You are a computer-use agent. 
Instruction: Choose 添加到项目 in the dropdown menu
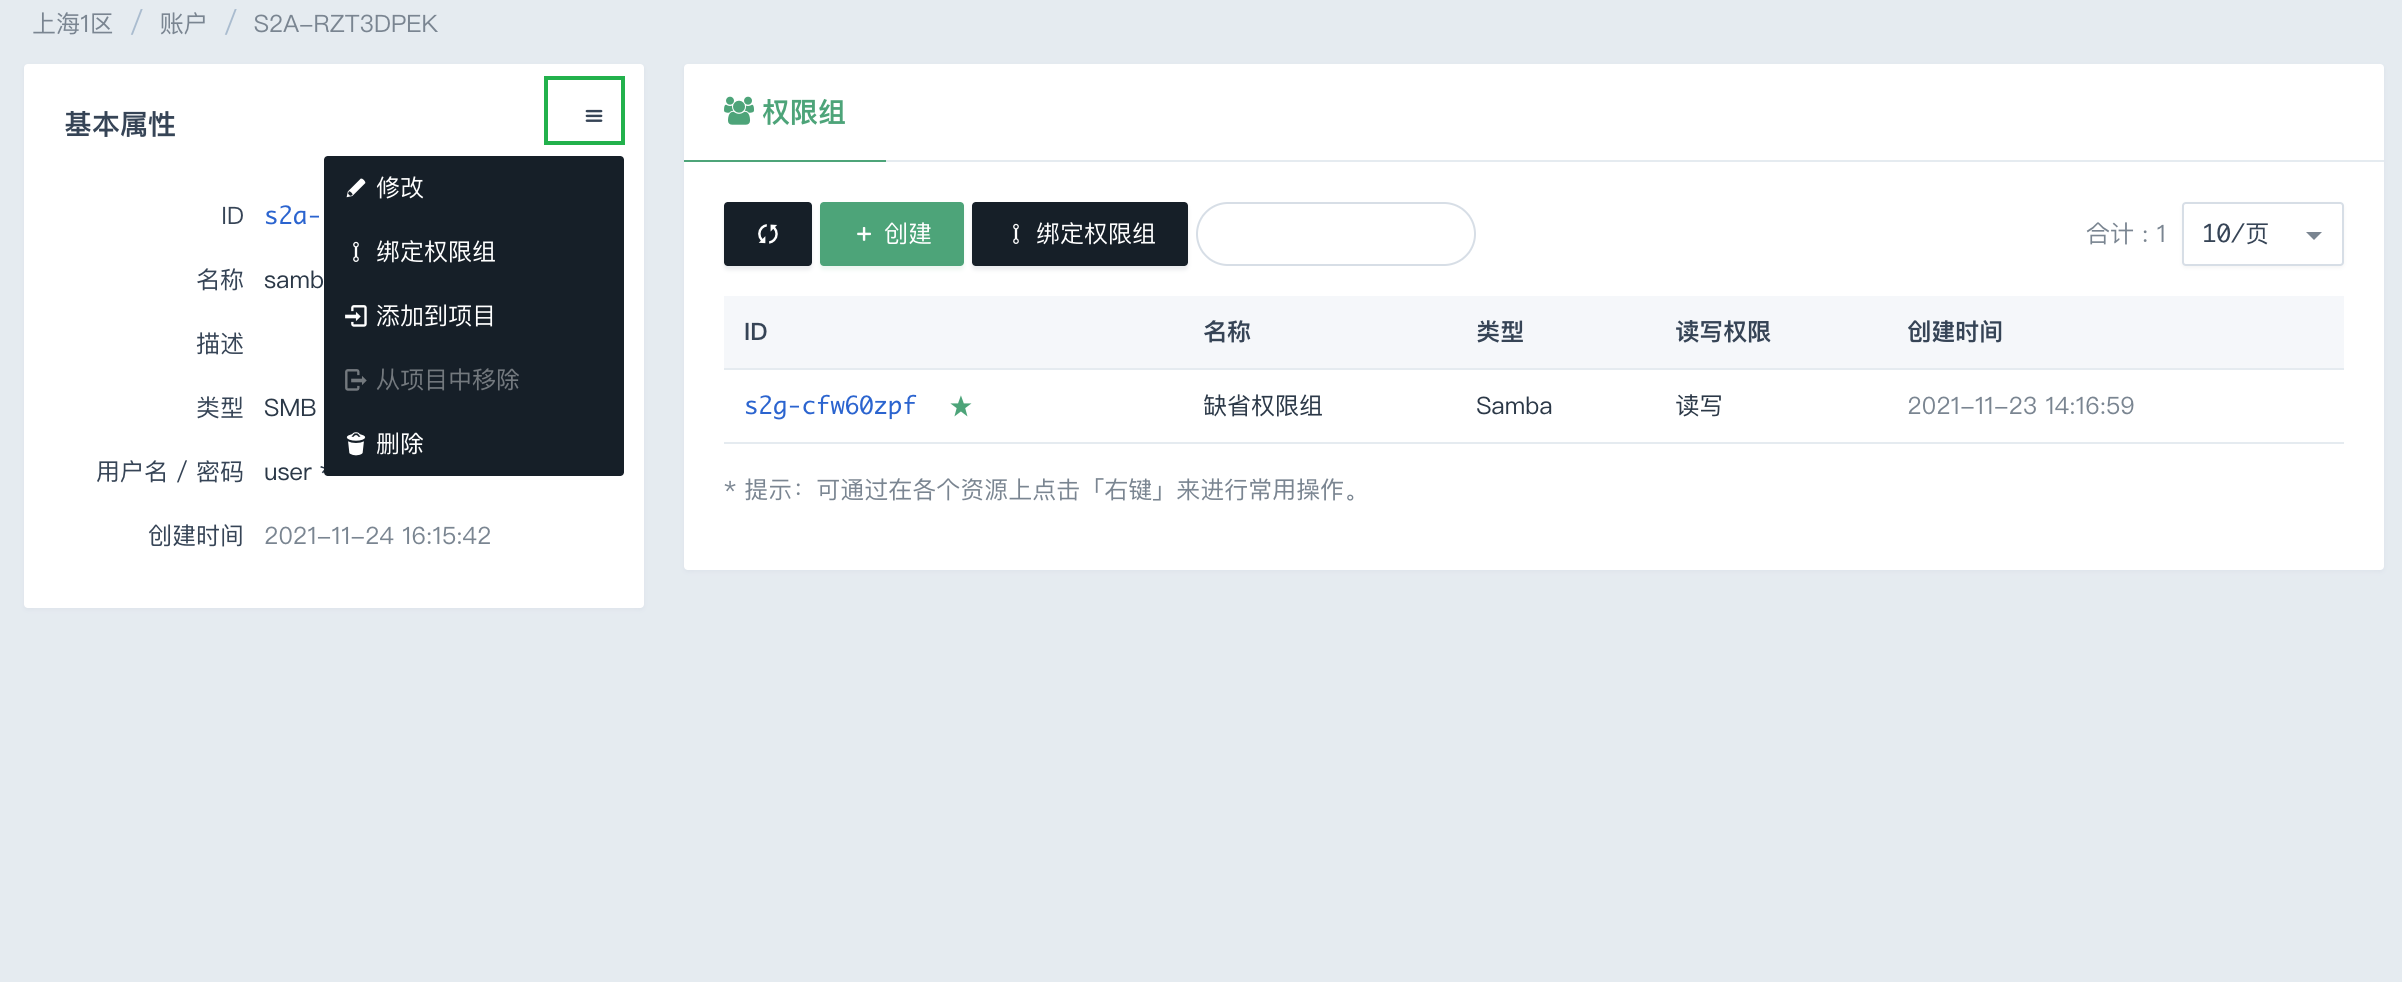click(435, 316)
